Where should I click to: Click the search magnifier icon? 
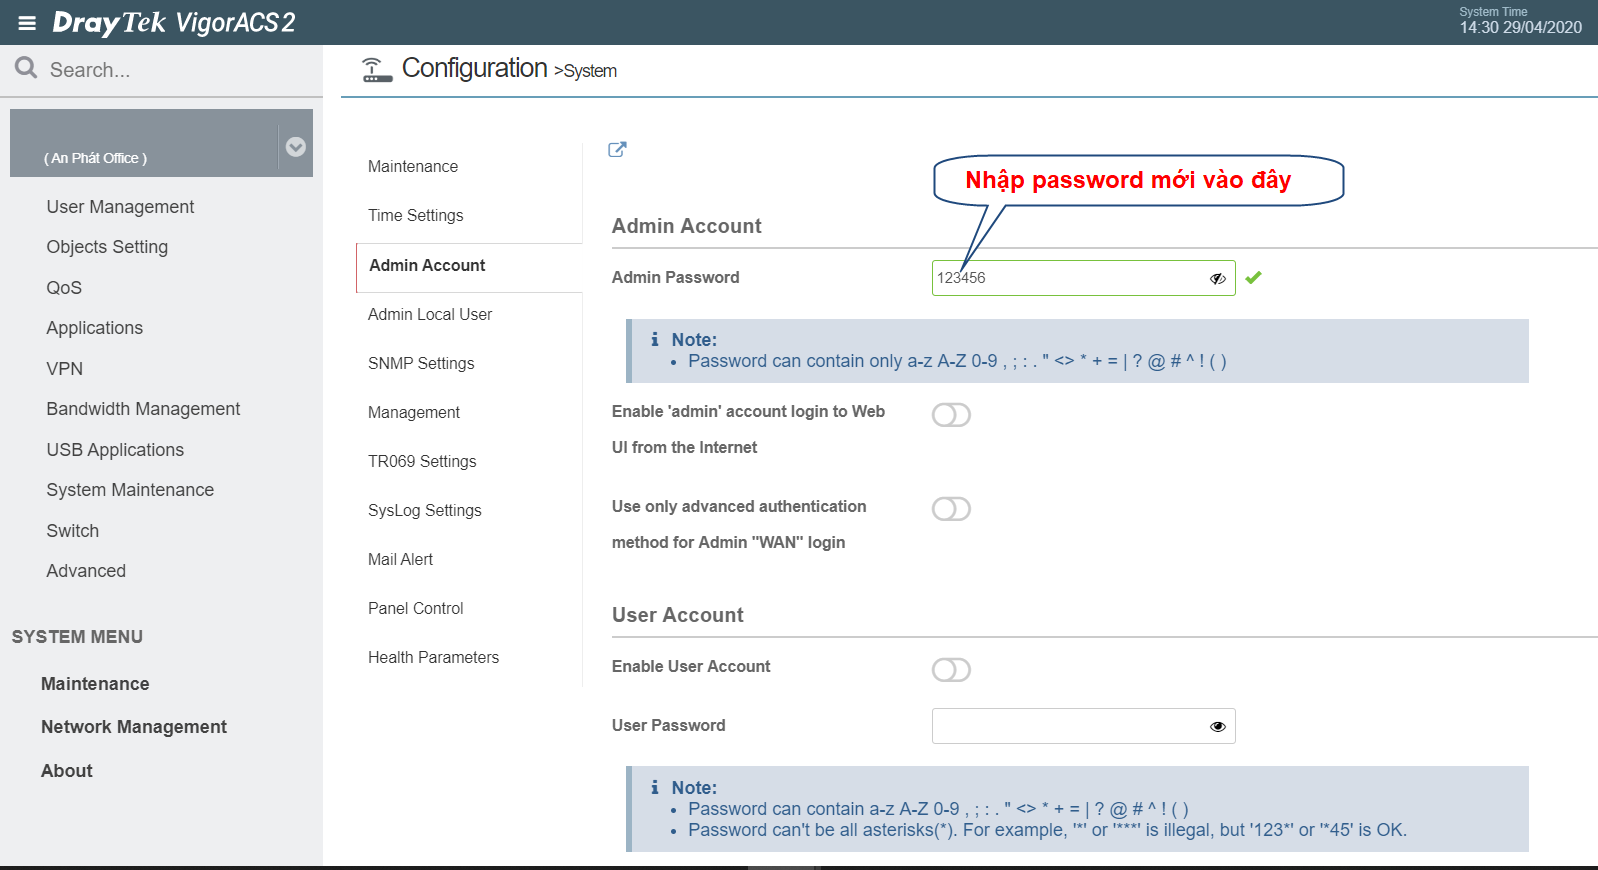(x=26, y=68)
